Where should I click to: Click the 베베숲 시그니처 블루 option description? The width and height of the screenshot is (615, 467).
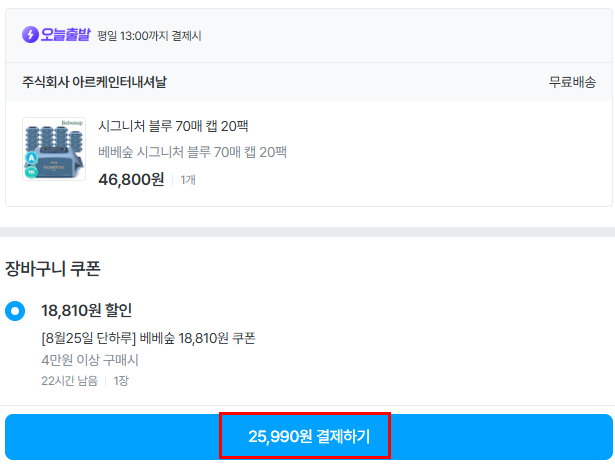point(192,152)
